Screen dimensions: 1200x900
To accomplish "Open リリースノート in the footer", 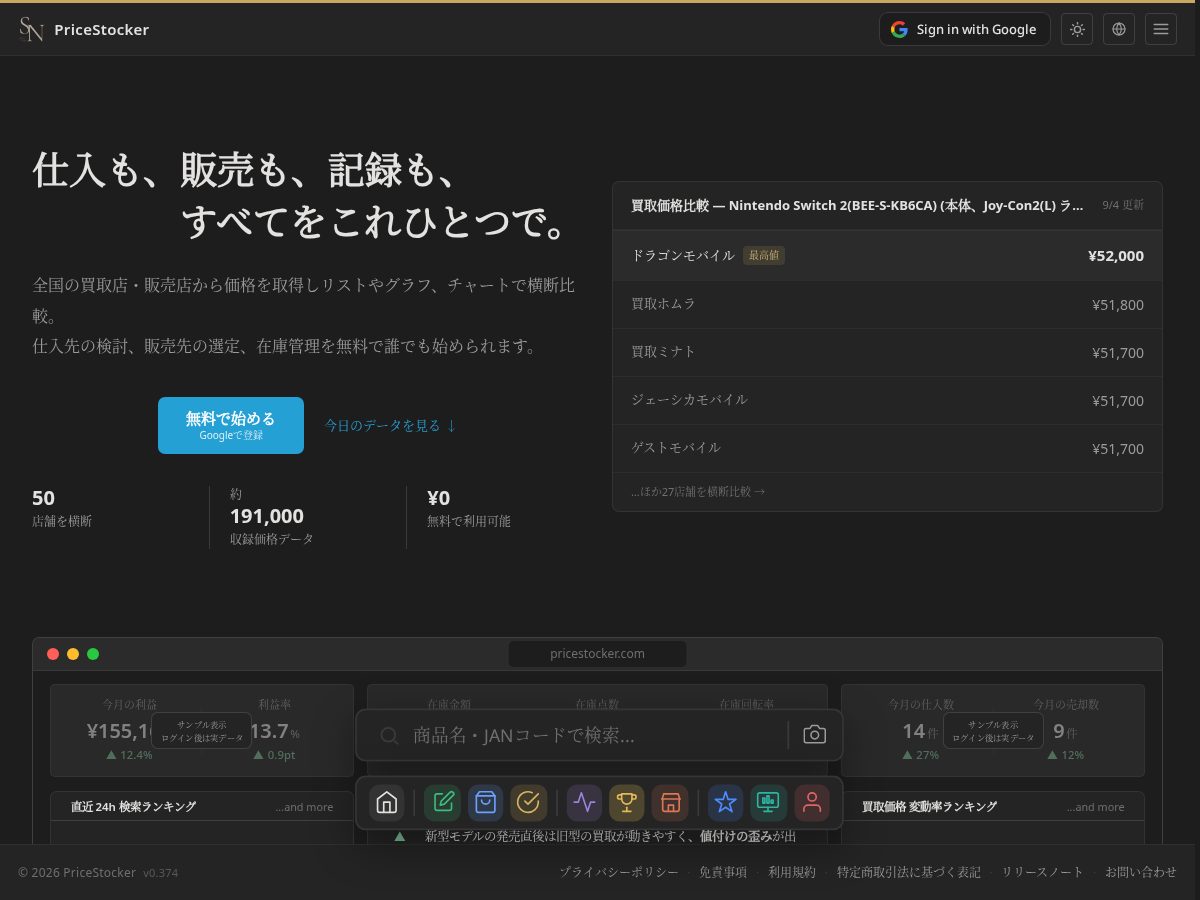I will (x=1043, y=872).
